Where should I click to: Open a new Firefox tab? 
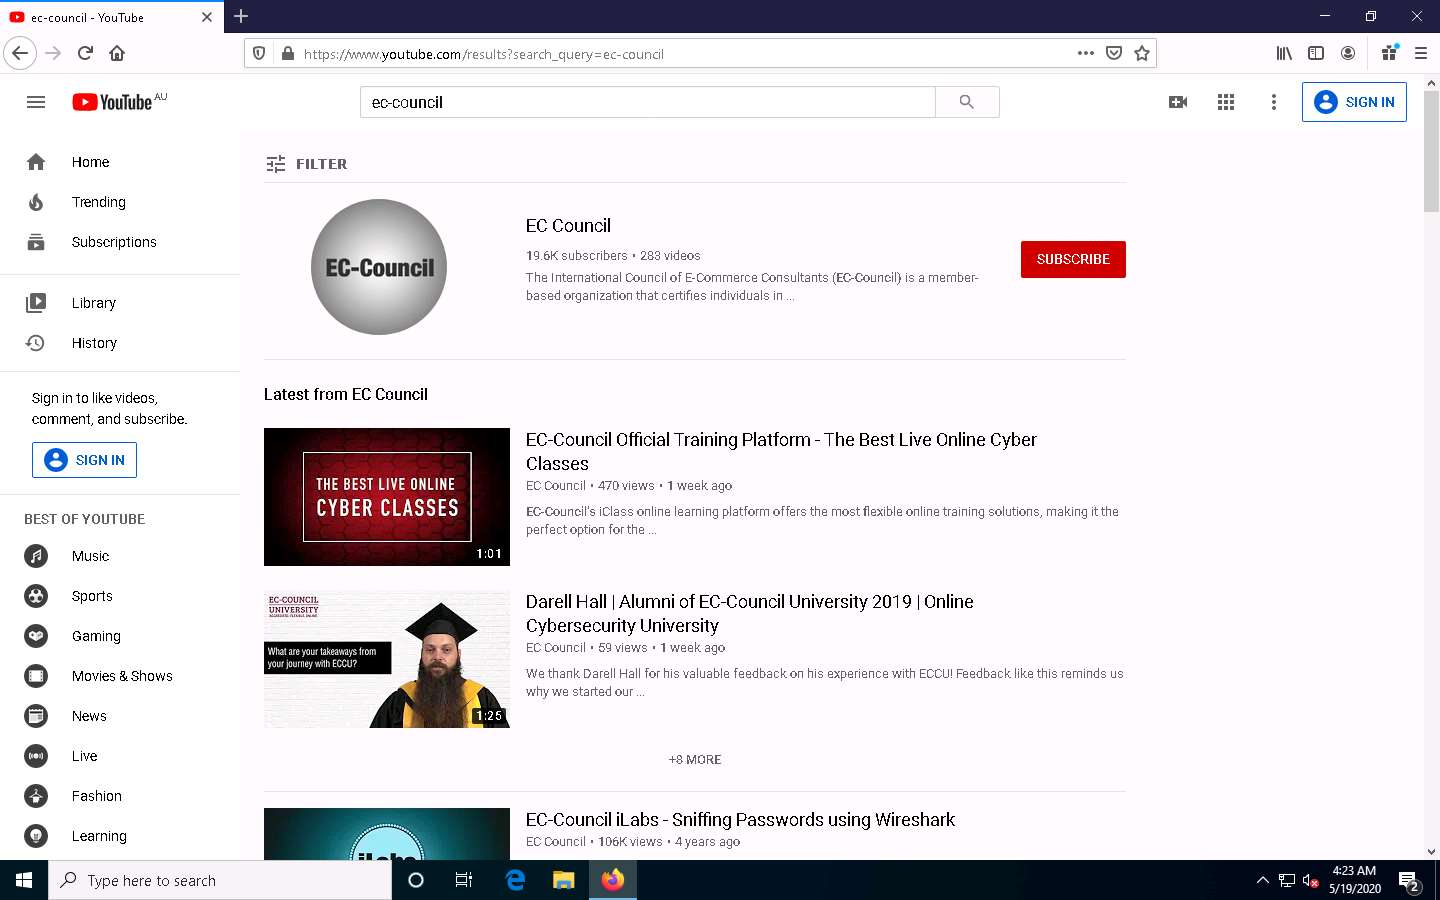[241, 16]
